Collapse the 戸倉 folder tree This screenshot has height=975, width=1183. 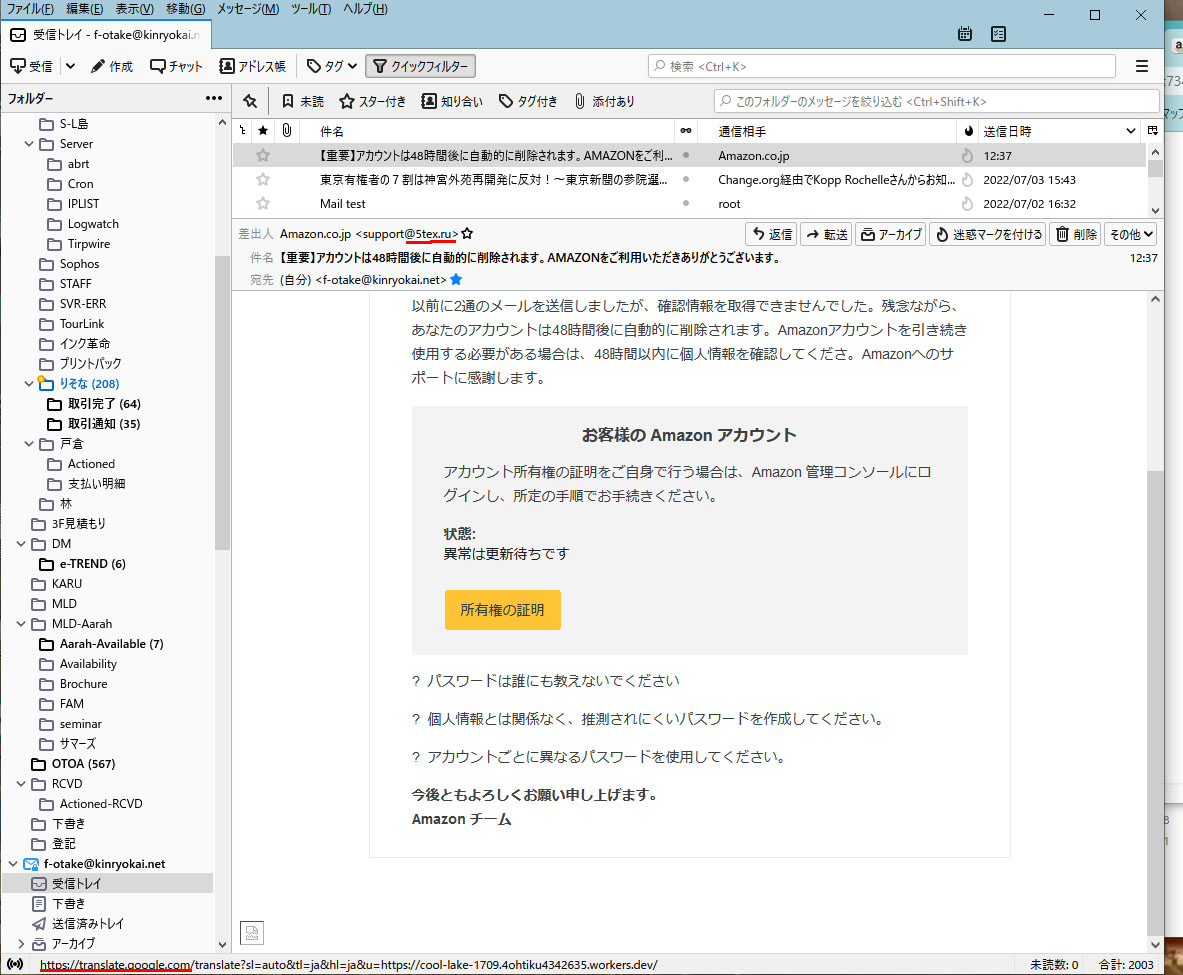[29, 444]
